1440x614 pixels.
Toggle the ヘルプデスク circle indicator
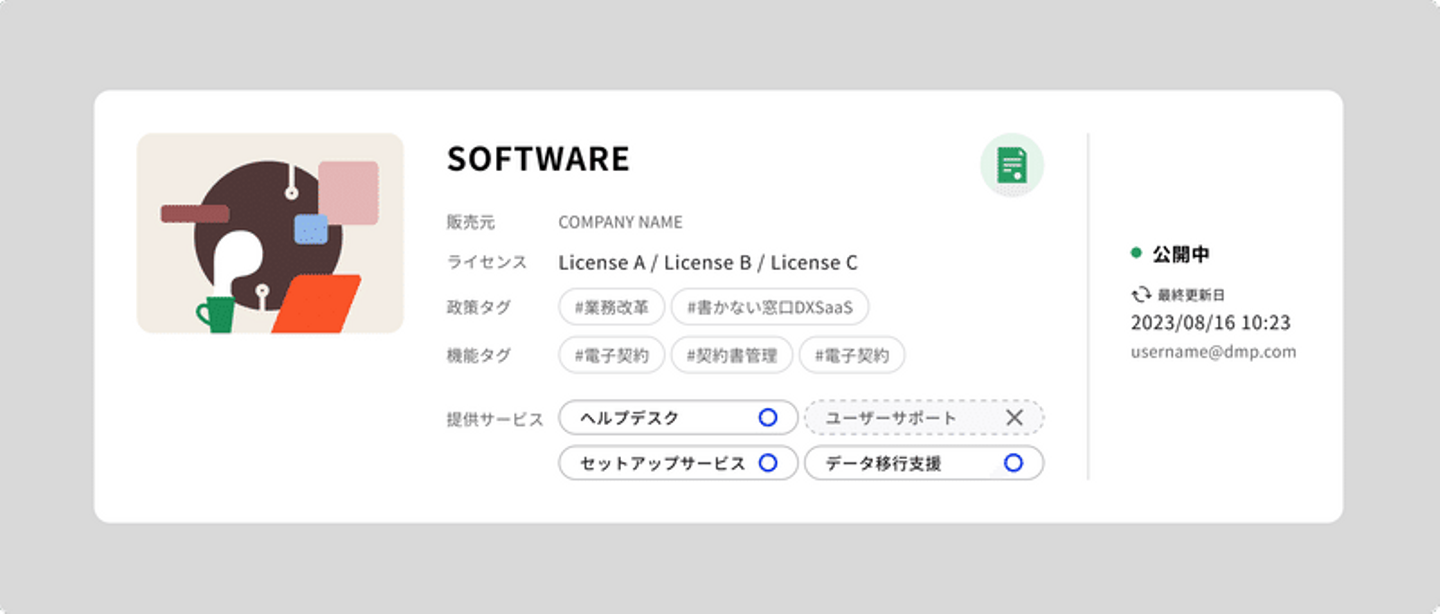pyautogui.click(x=767, y=418)
